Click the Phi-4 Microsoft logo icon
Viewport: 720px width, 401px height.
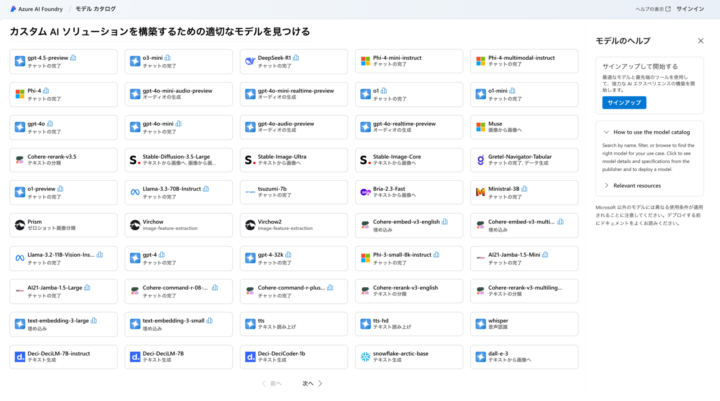20,94
